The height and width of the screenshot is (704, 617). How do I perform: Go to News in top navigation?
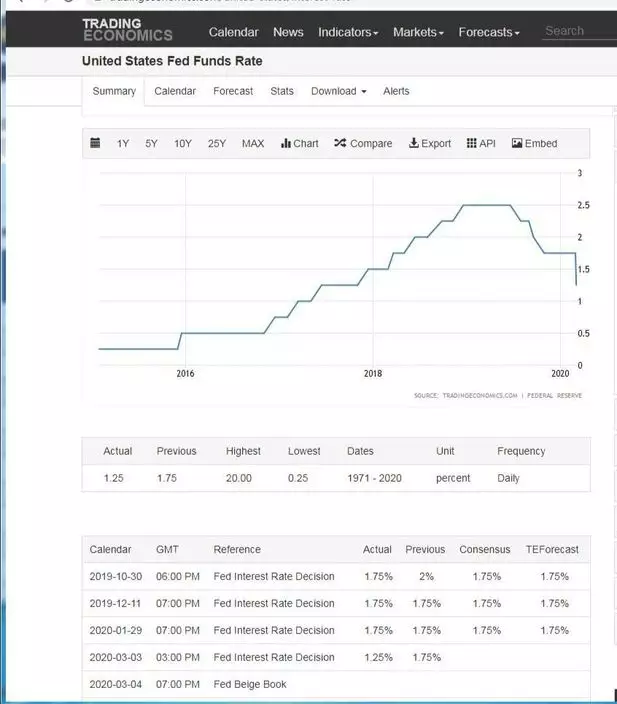pyautogui.click(x=288, y=32)
